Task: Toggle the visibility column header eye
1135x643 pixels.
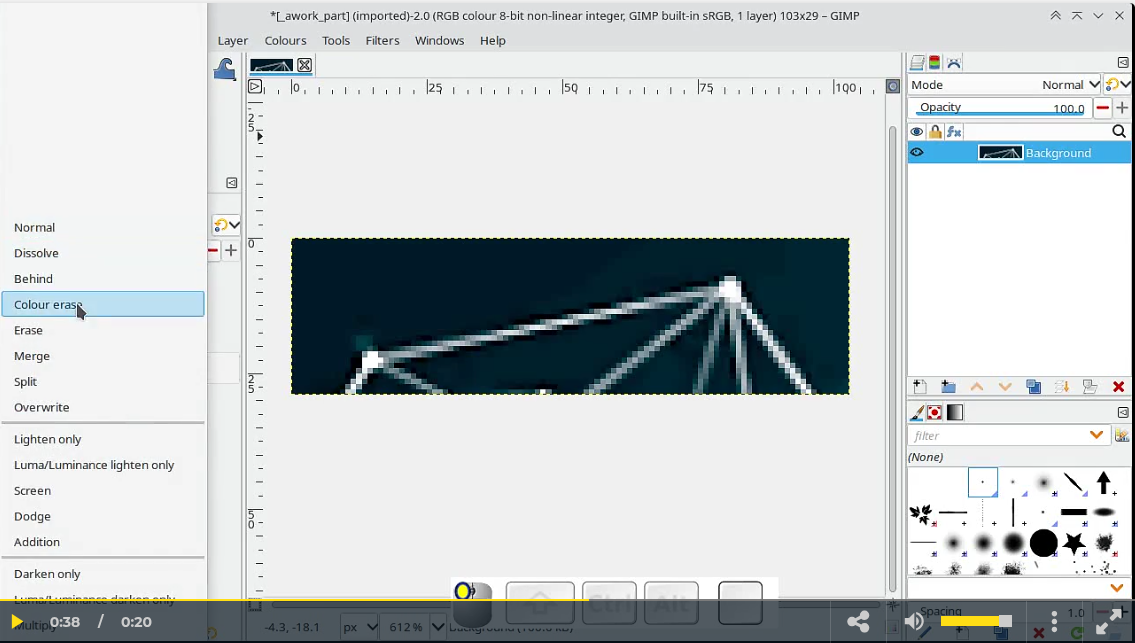Action: pyautogui.click(x=916, y=132)
